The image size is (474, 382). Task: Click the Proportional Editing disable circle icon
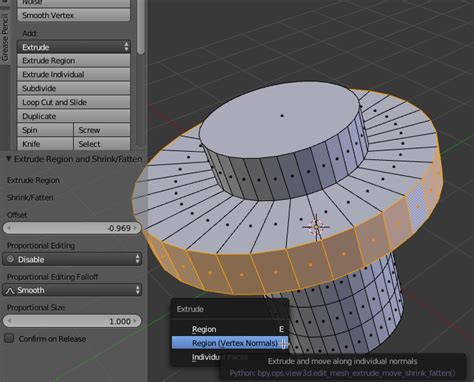(x=11, y=259)
